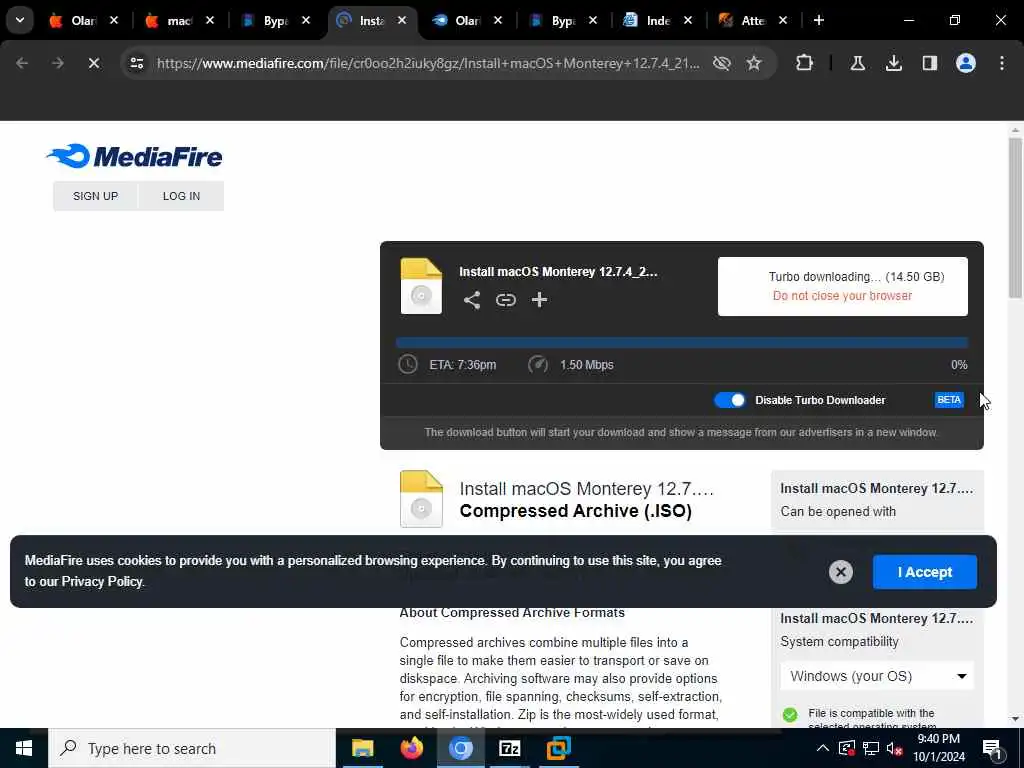Open a new browser tab
The width and height of the screenshot is (1024, 768).
click(x=819, y=20)
